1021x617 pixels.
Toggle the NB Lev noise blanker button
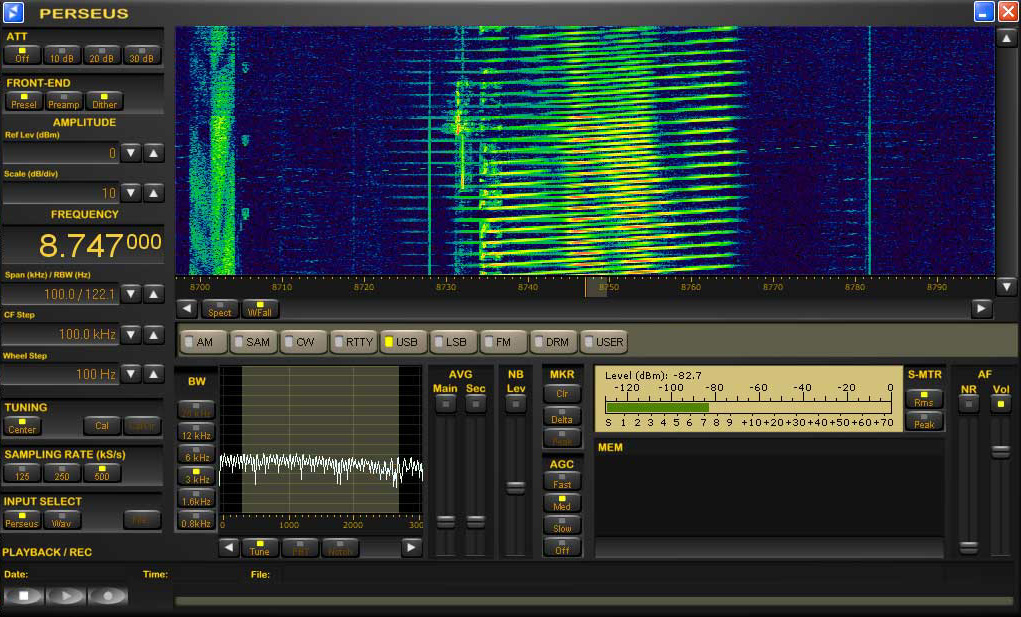(x=515, y=404)
